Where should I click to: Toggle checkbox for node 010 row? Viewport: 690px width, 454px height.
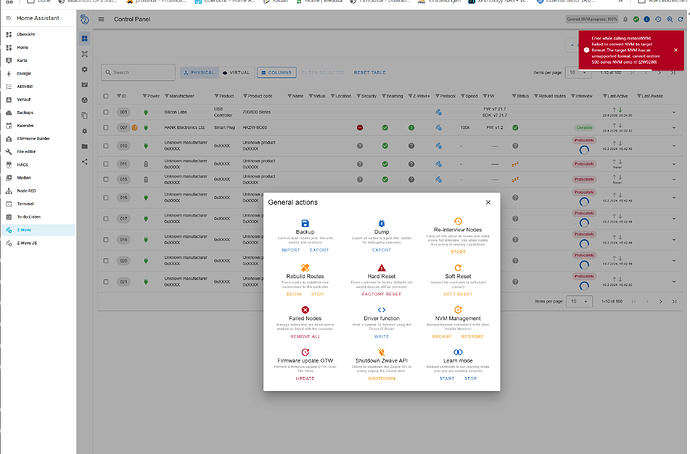(106, 146)
